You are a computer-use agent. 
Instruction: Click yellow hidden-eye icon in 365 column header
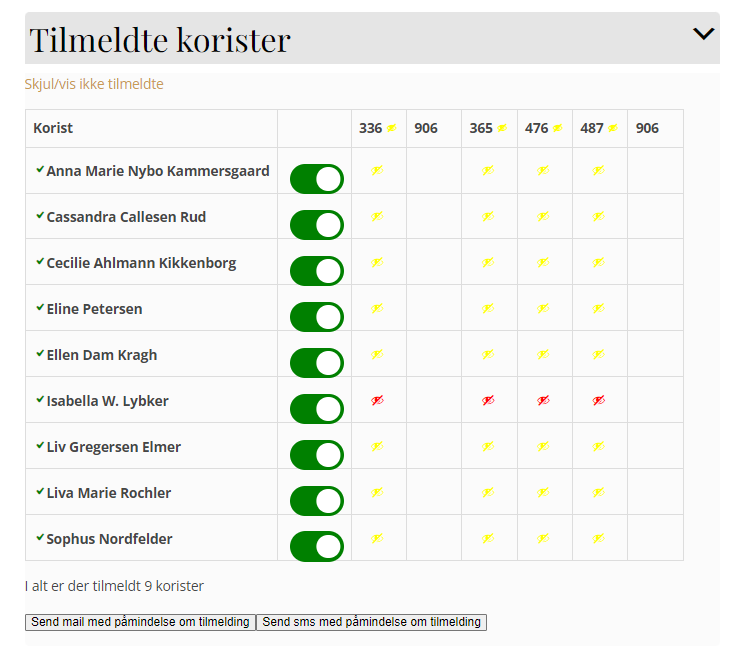[x=502, y=128]
